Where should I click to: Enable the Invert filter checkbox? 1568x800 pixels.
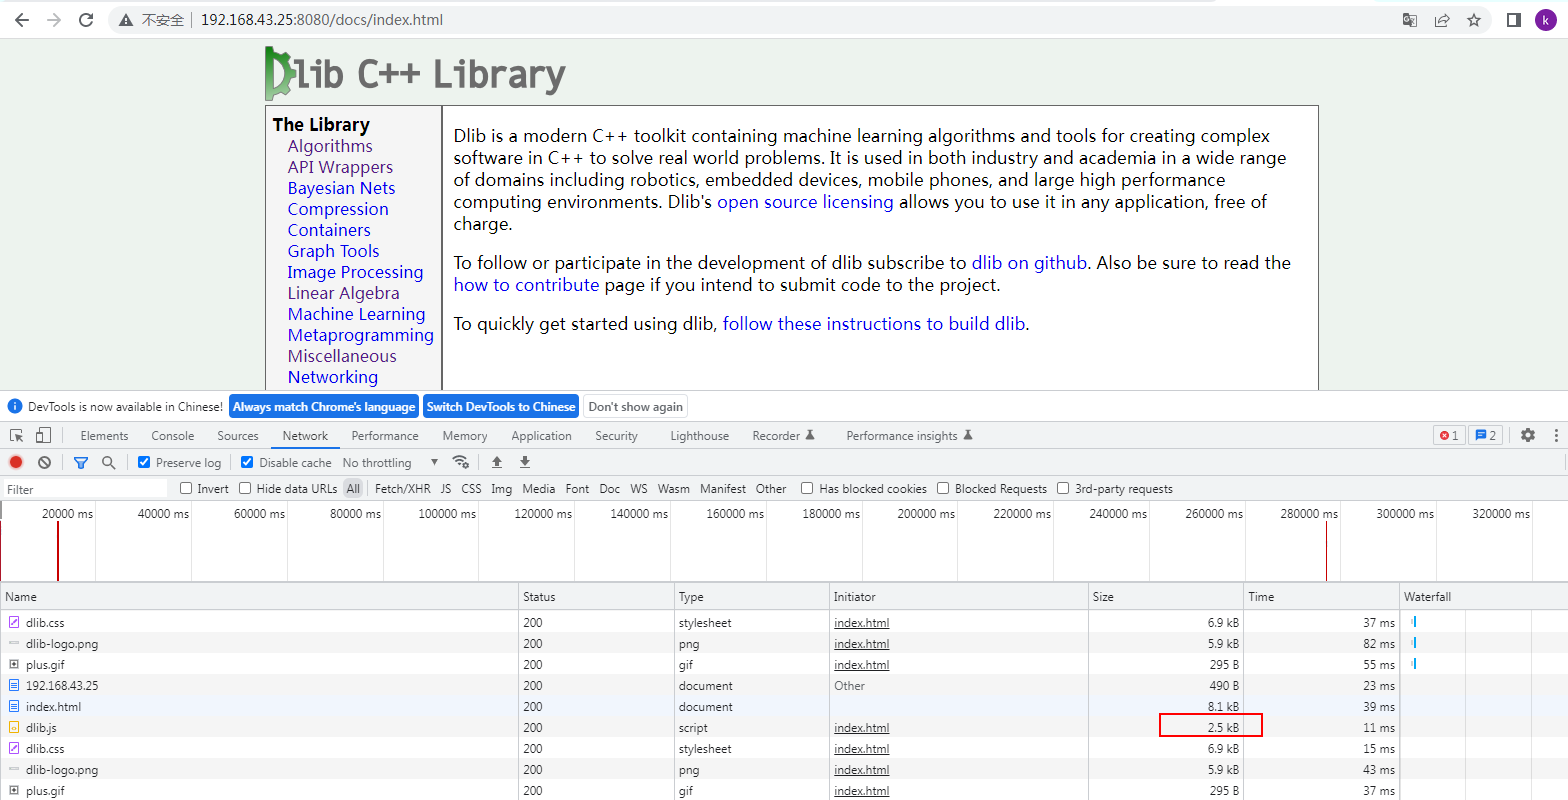(186, 489)
